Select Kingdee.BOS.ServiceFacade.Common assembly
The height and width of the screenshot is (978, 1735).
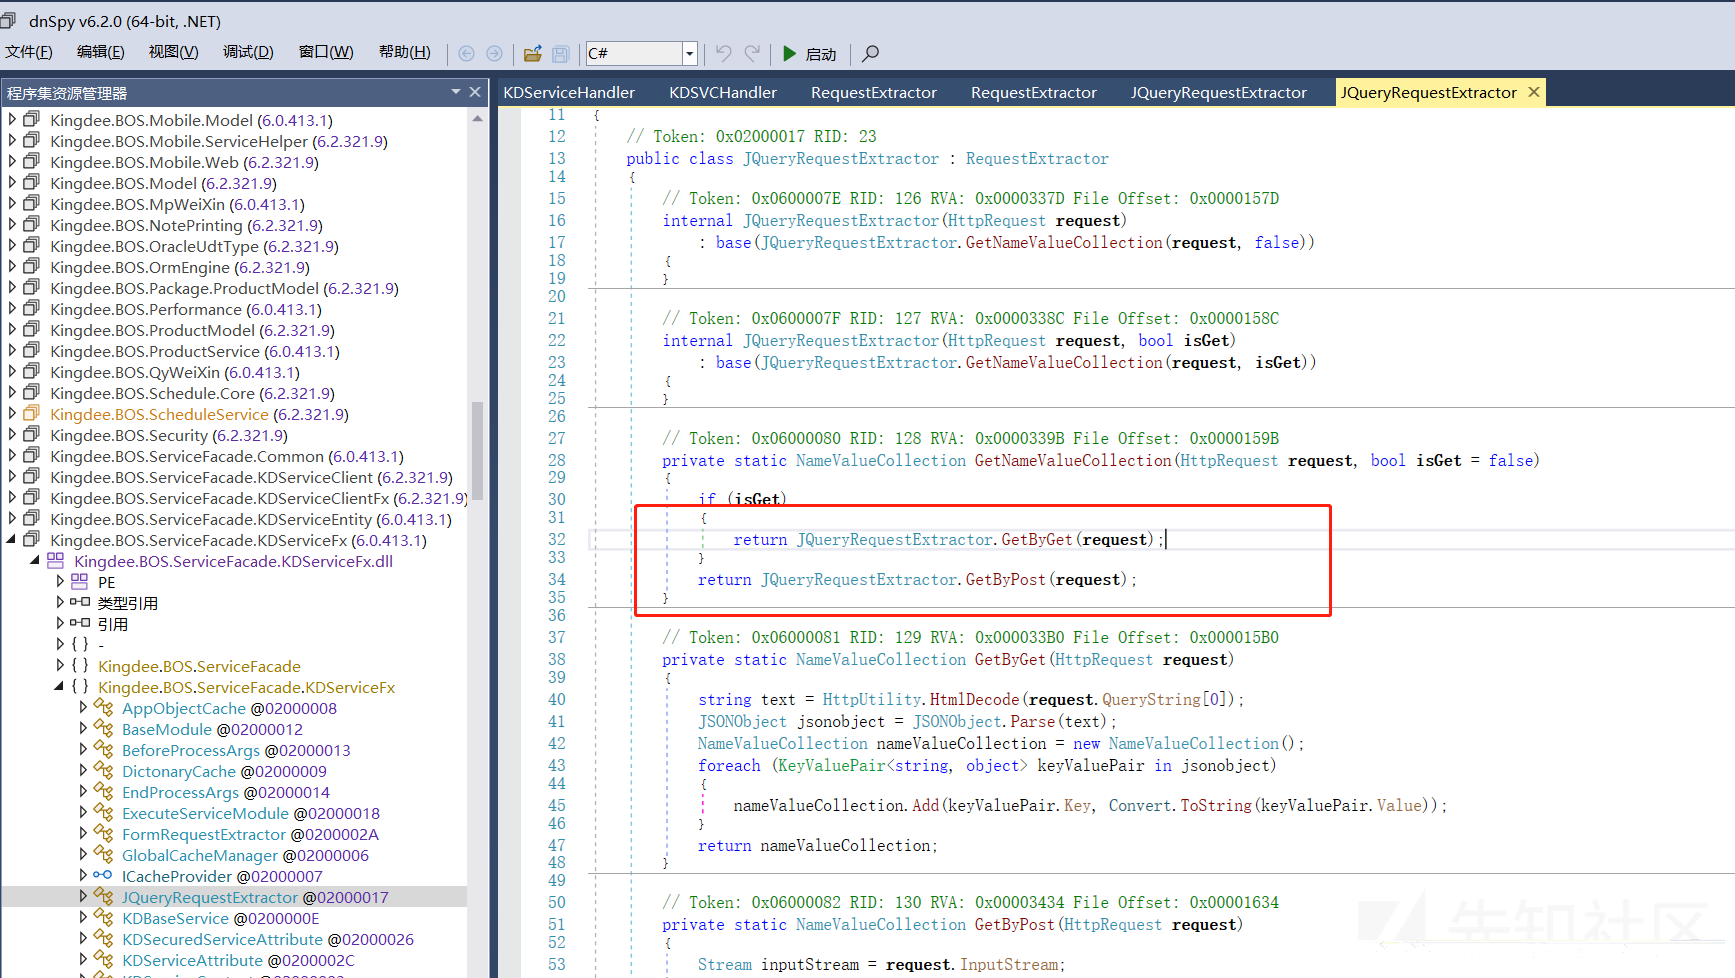point(227,456)
